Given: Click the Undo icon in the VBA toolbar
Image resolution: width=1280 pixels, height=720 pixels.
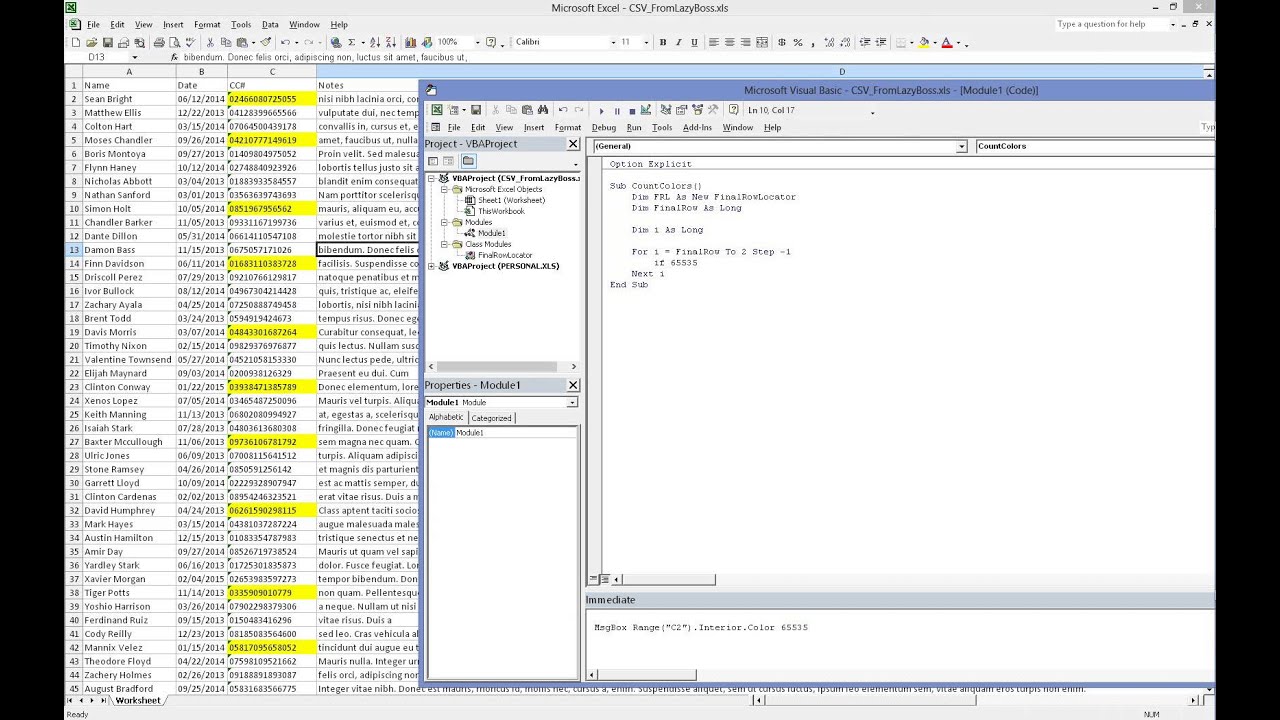Looking at the screenshot, I should pyautogui.click(x=563, y=110).
